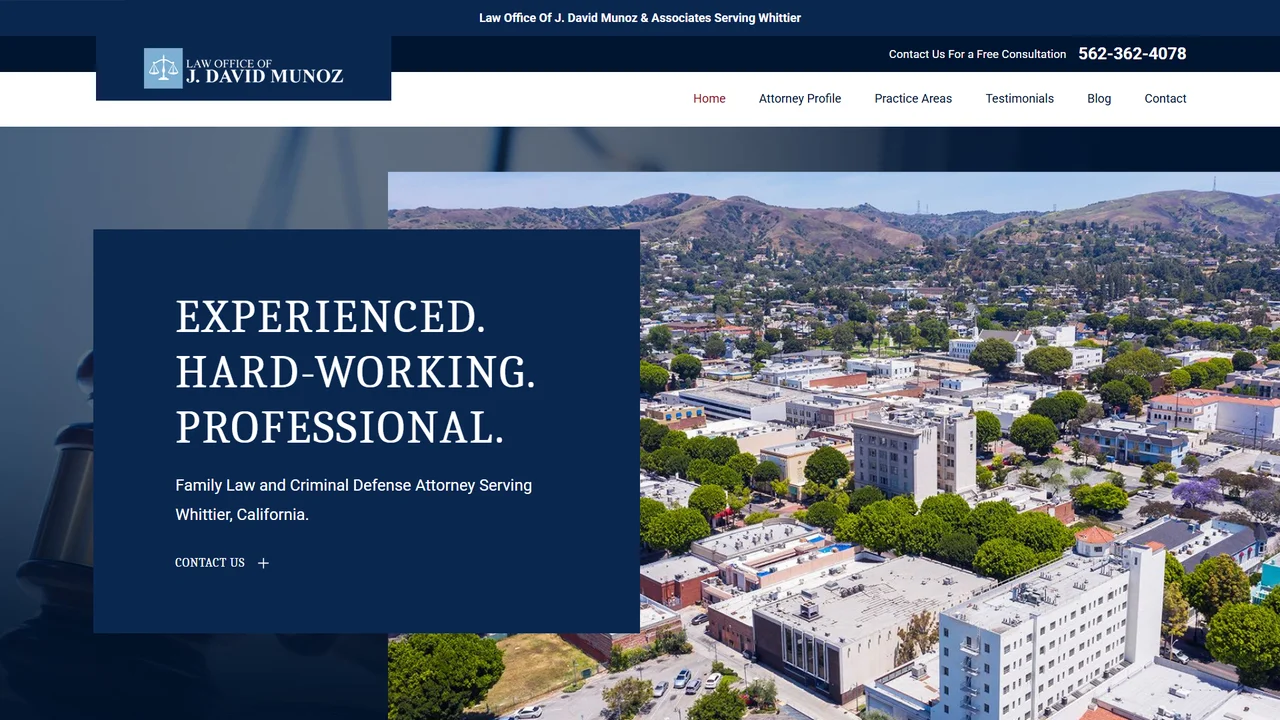Click the EXPERIENCED. headline line
Screen dimensions: 1280x720
pos(331,317)
